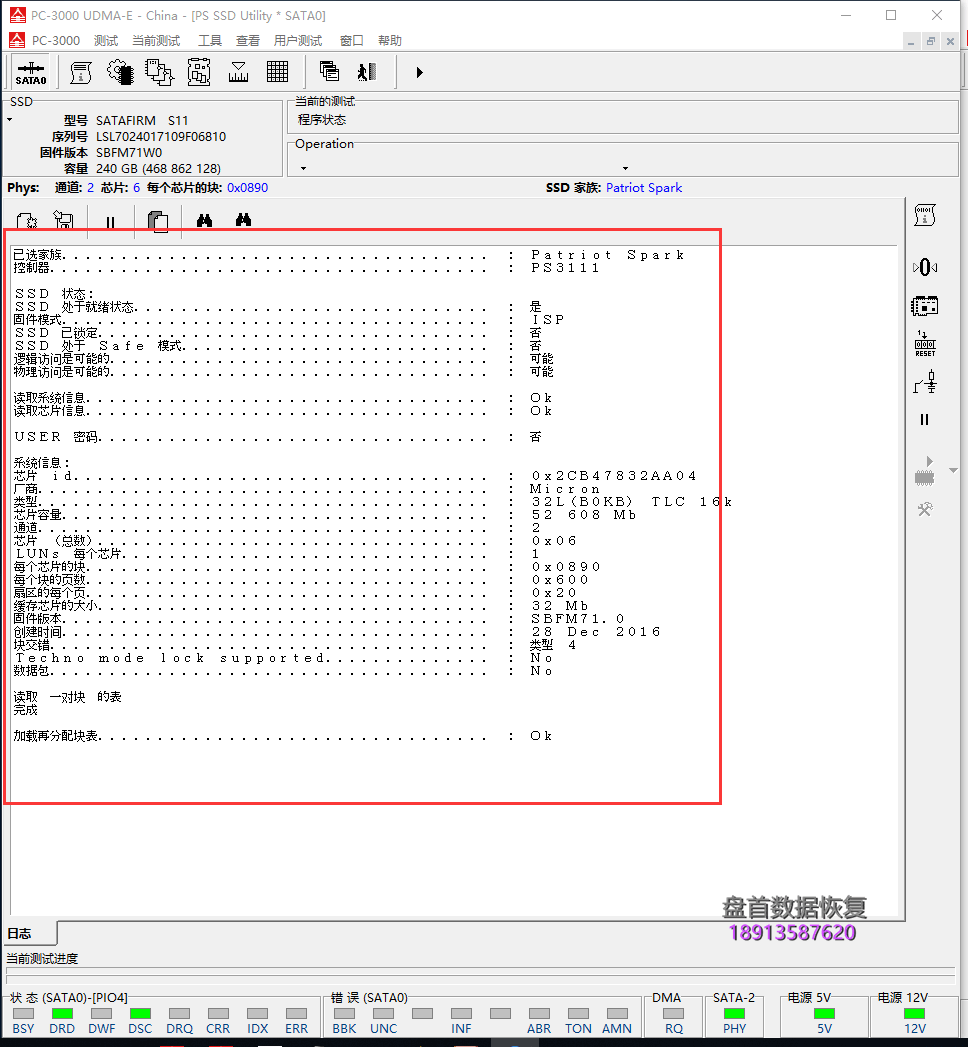Click the hammer and wrench tools icon

925,510
